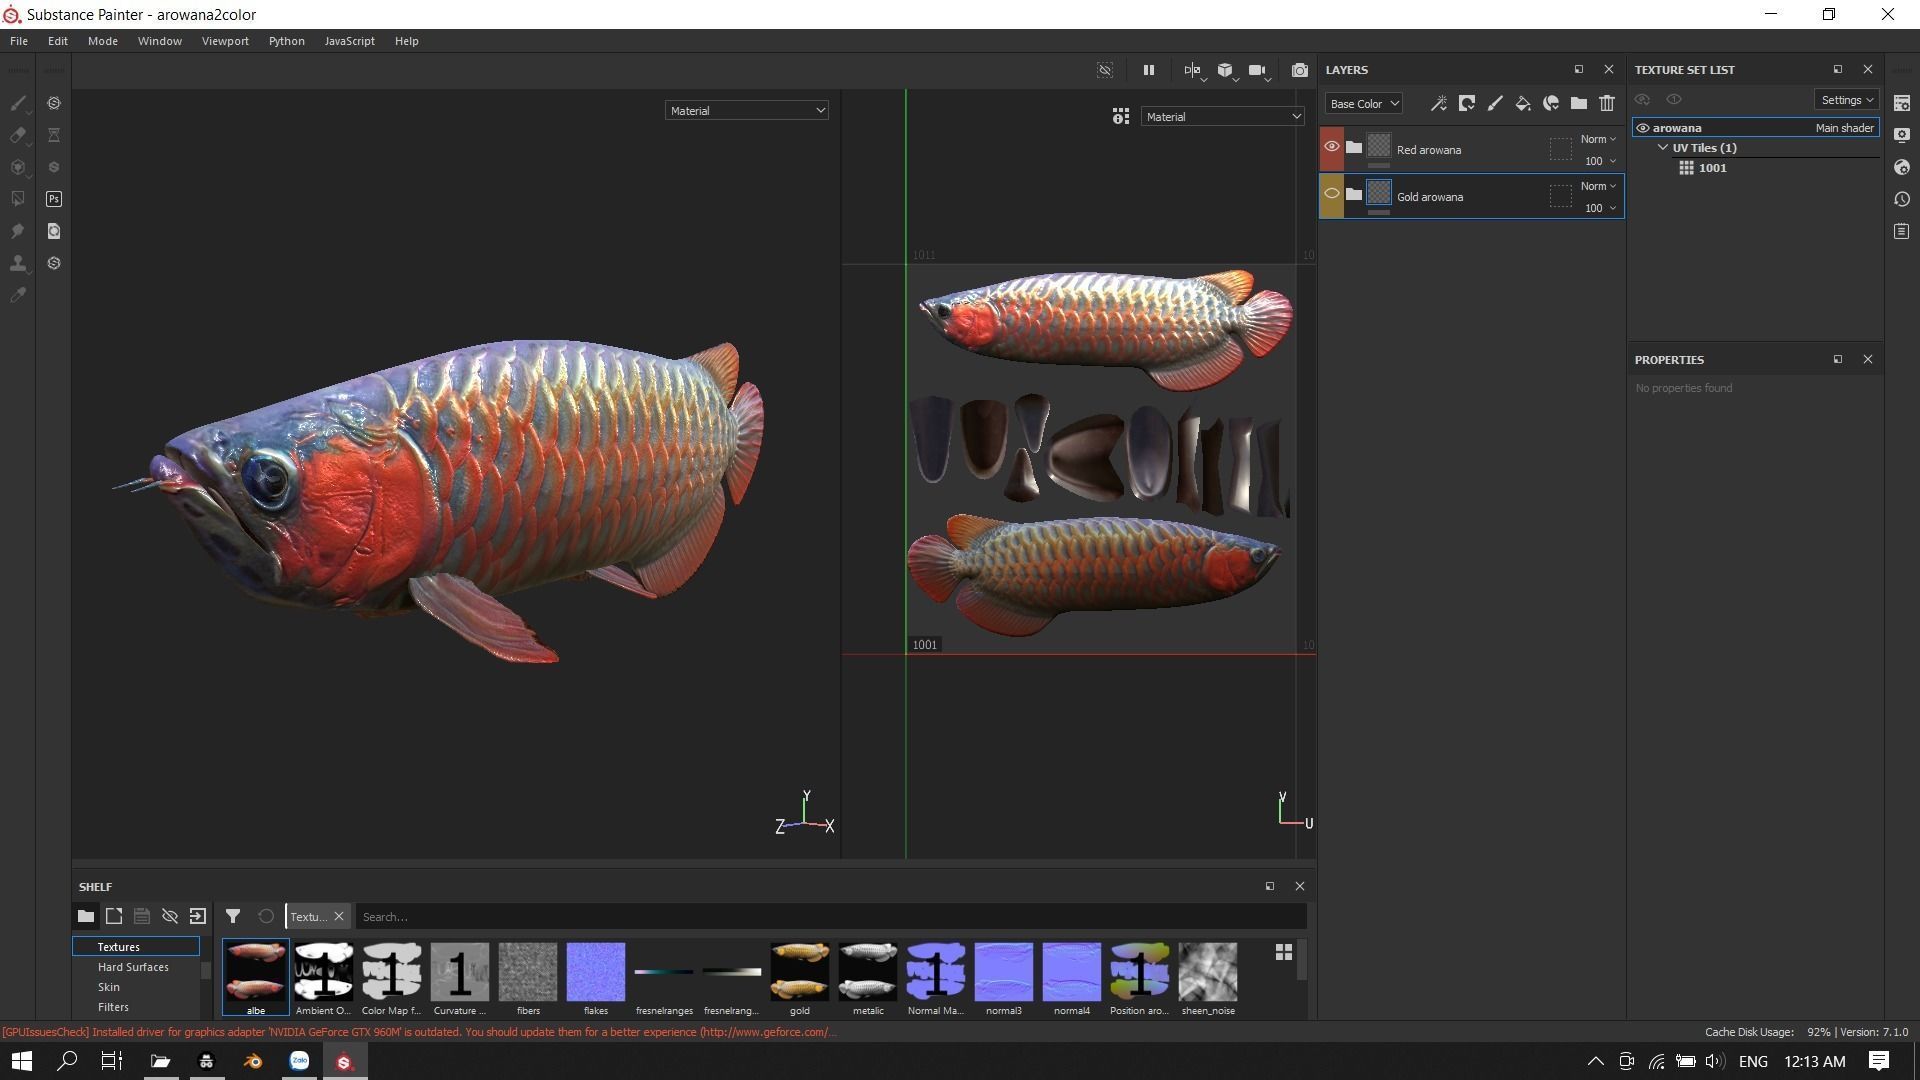Click the resource updater document icon
1920x1080 pixels.
click(54, 231)
